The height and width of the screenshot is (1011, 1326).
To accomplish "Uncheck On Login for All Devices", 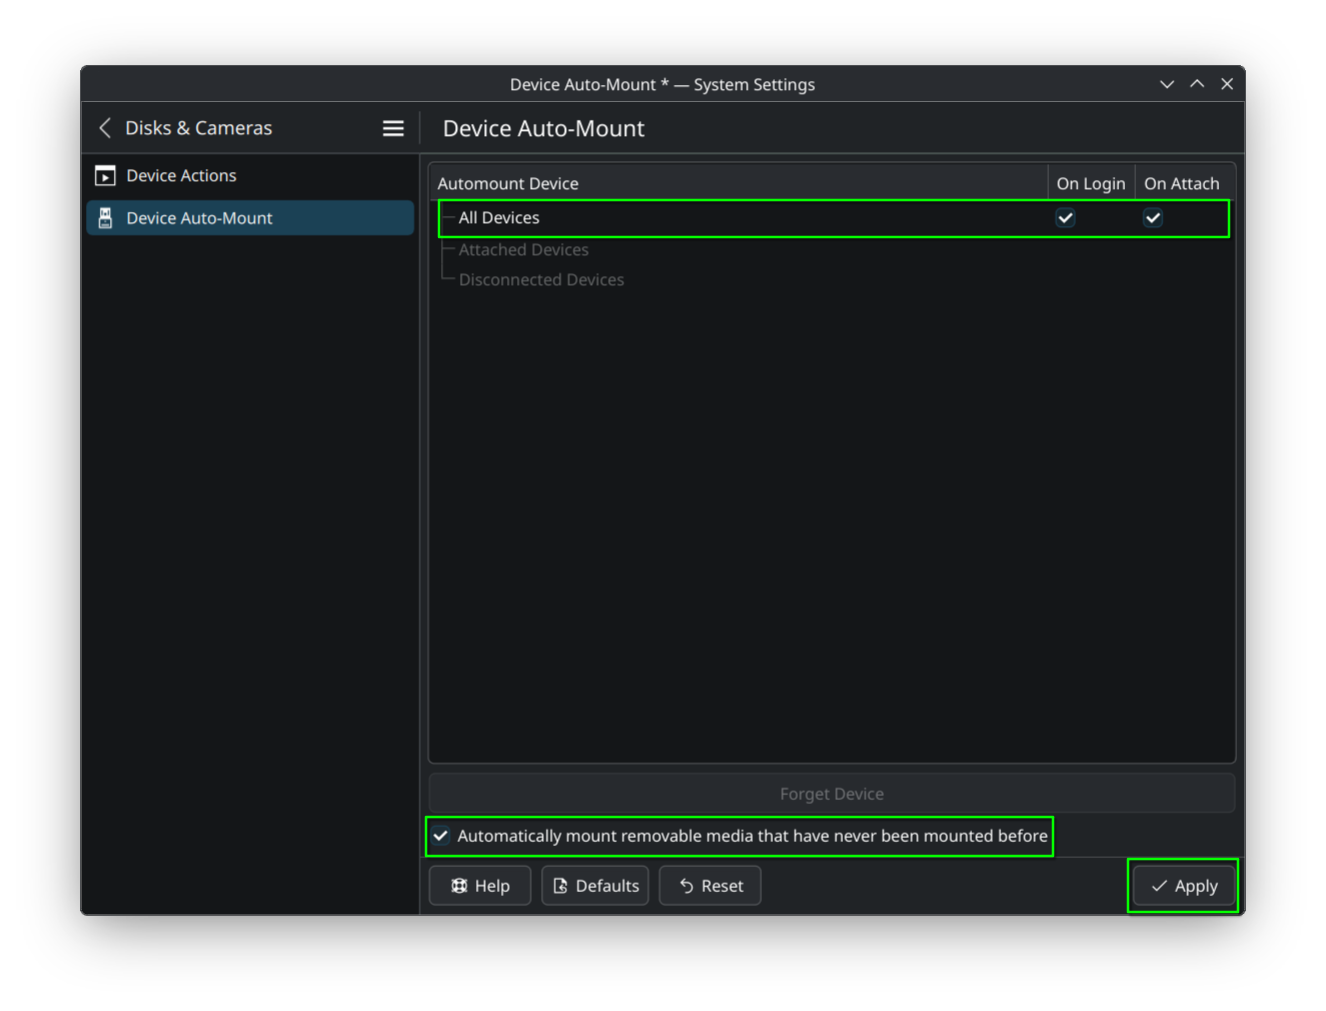I will [1065, 217].
